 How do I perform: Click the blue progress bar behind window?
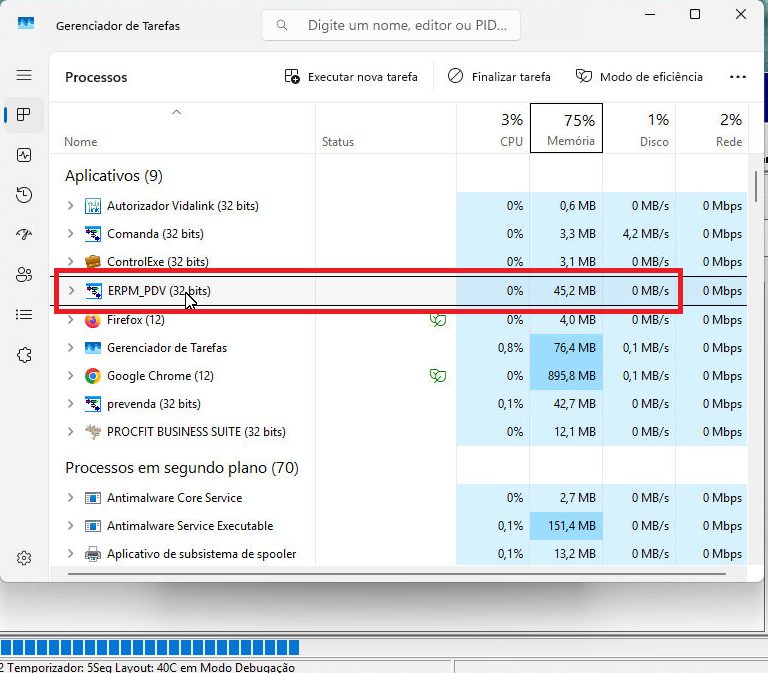tap(149, 647)
